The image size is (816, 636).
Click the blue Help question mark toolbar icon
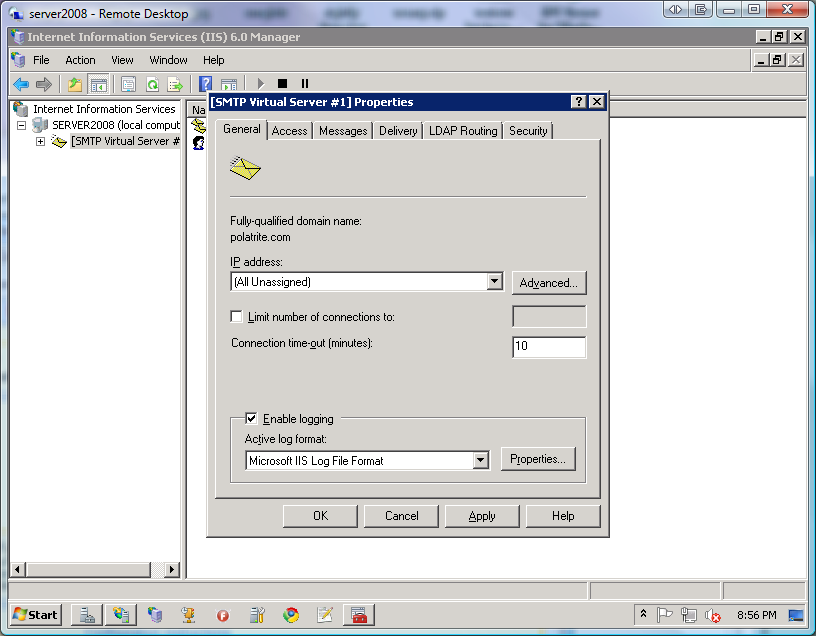[206, 84]
